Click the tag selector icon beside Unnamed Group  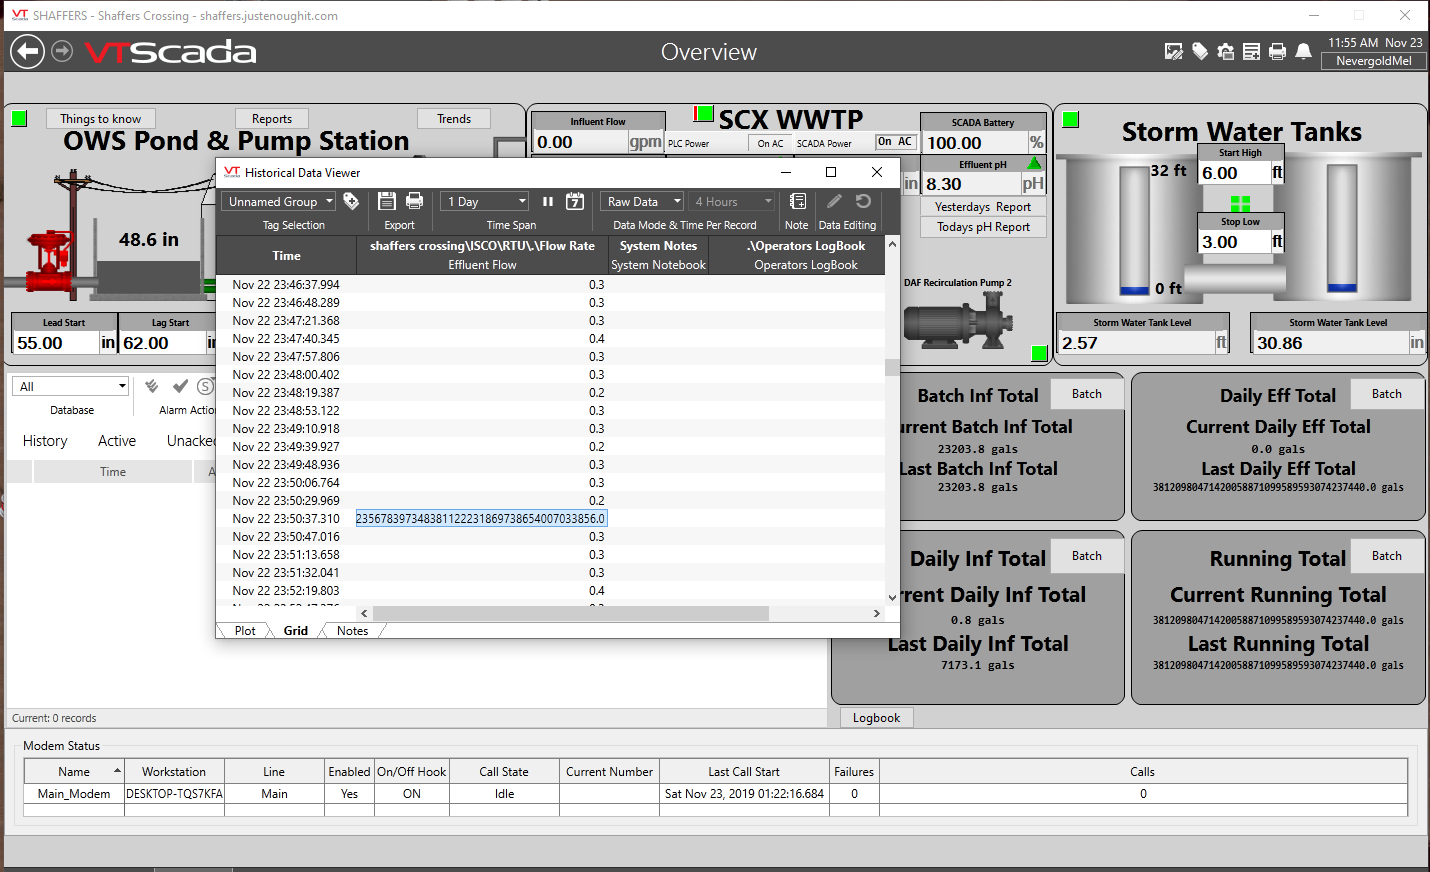pyautogui.click(x=351, y=201)
